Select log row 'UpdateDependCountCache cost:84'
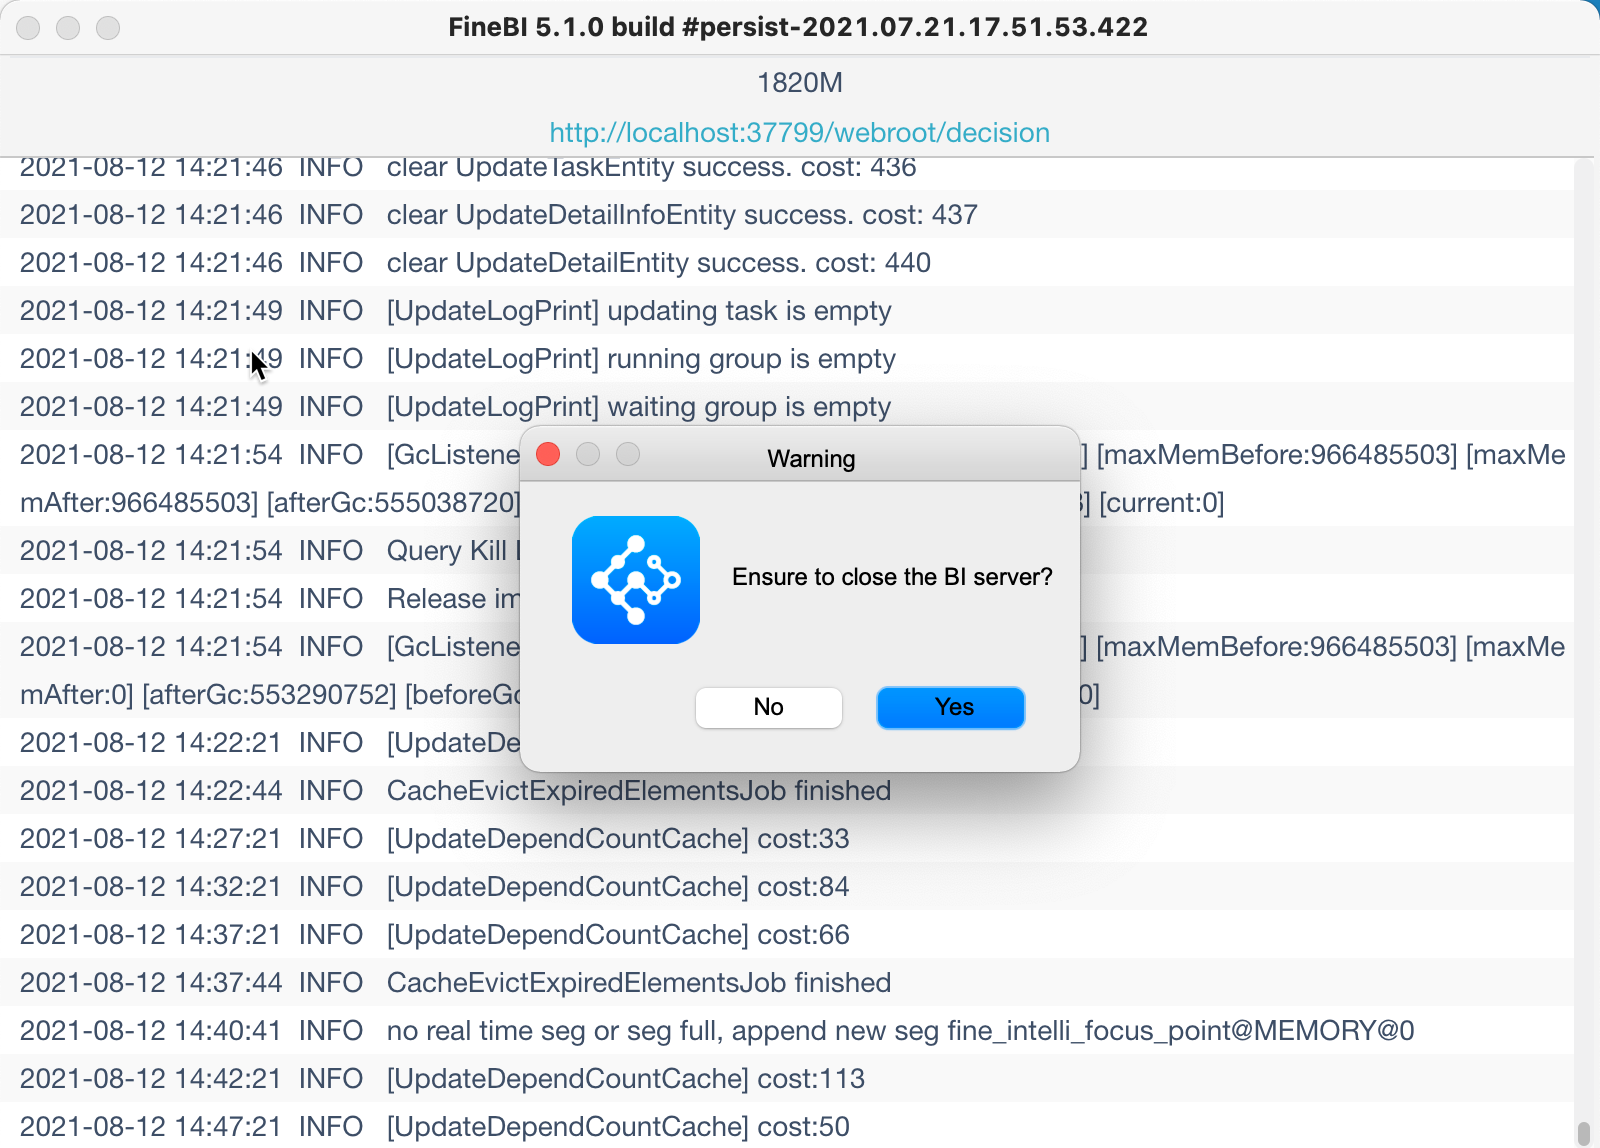Screen dimensions: 1600x1148 pos(787,886)
